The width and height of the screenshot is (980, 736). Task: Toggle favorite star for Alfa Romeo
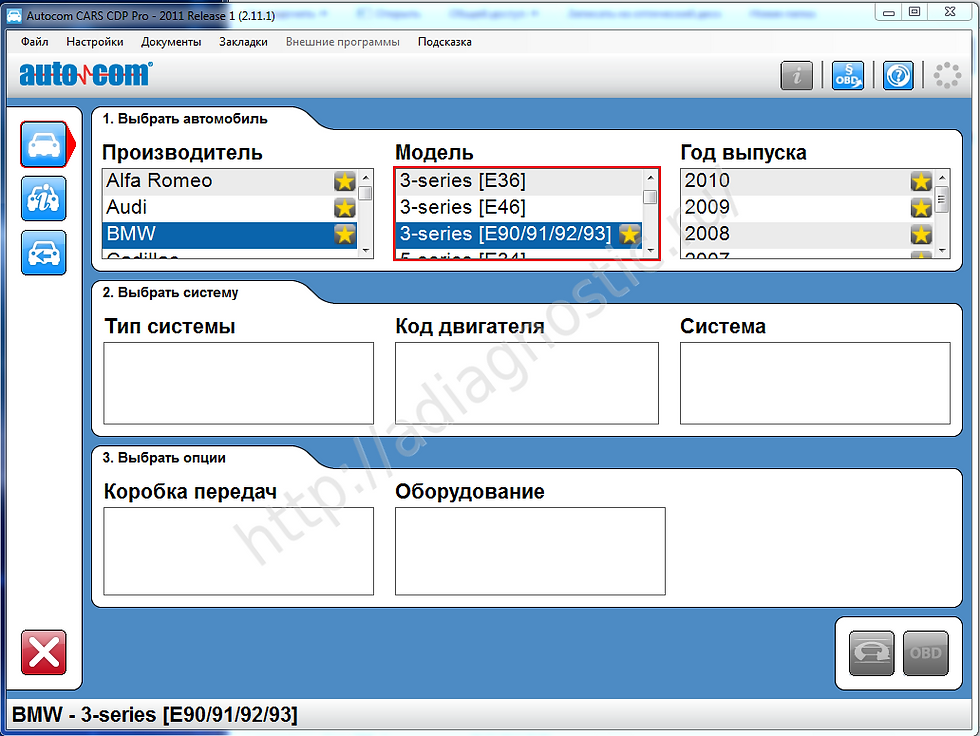pyautogui.click(x=344, y=181)
